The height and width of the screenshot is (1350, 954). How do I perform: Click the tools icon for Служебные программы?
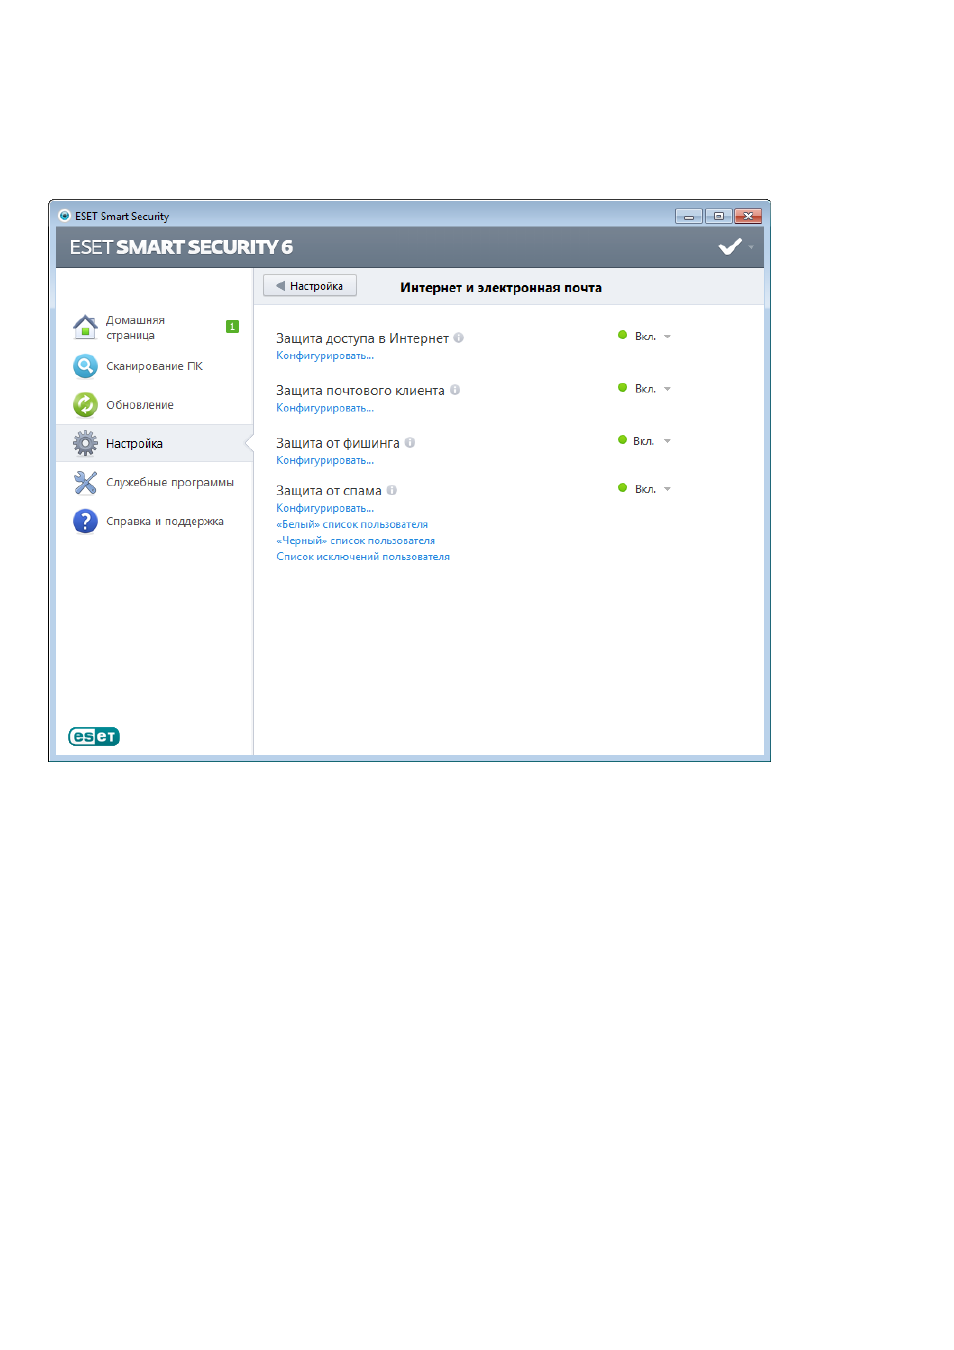click(x=85, y=482)
